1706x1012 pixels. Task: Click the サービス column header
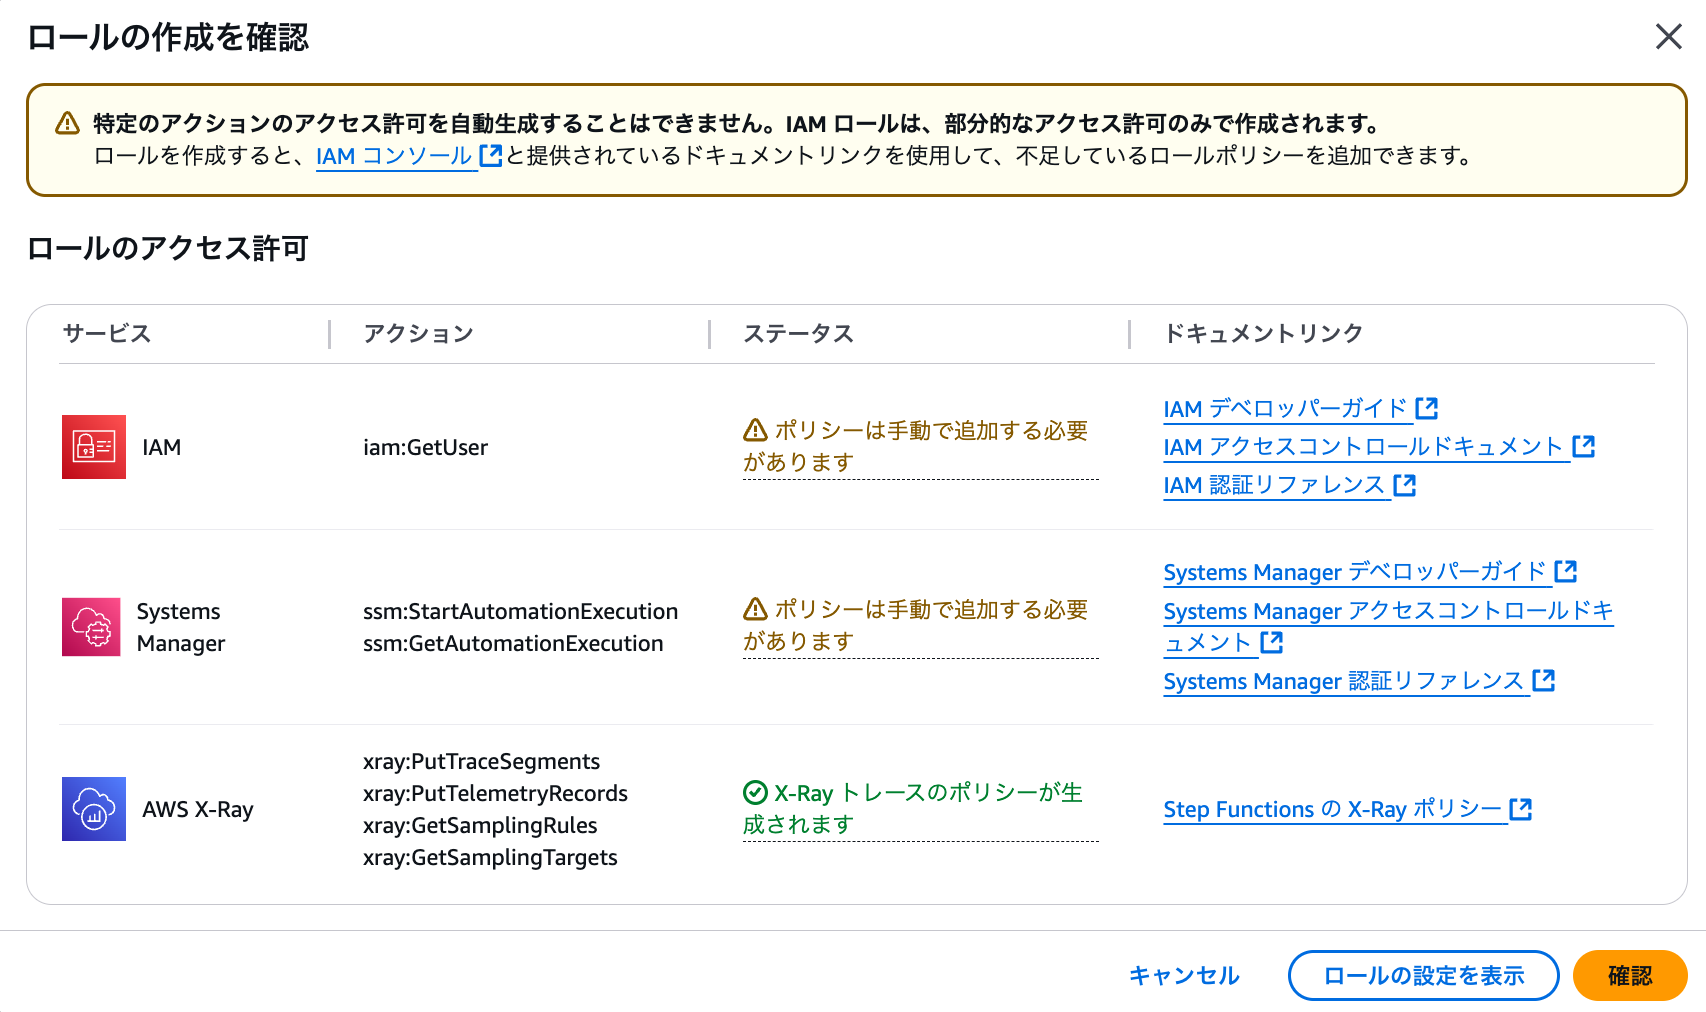tap(107, 334)
